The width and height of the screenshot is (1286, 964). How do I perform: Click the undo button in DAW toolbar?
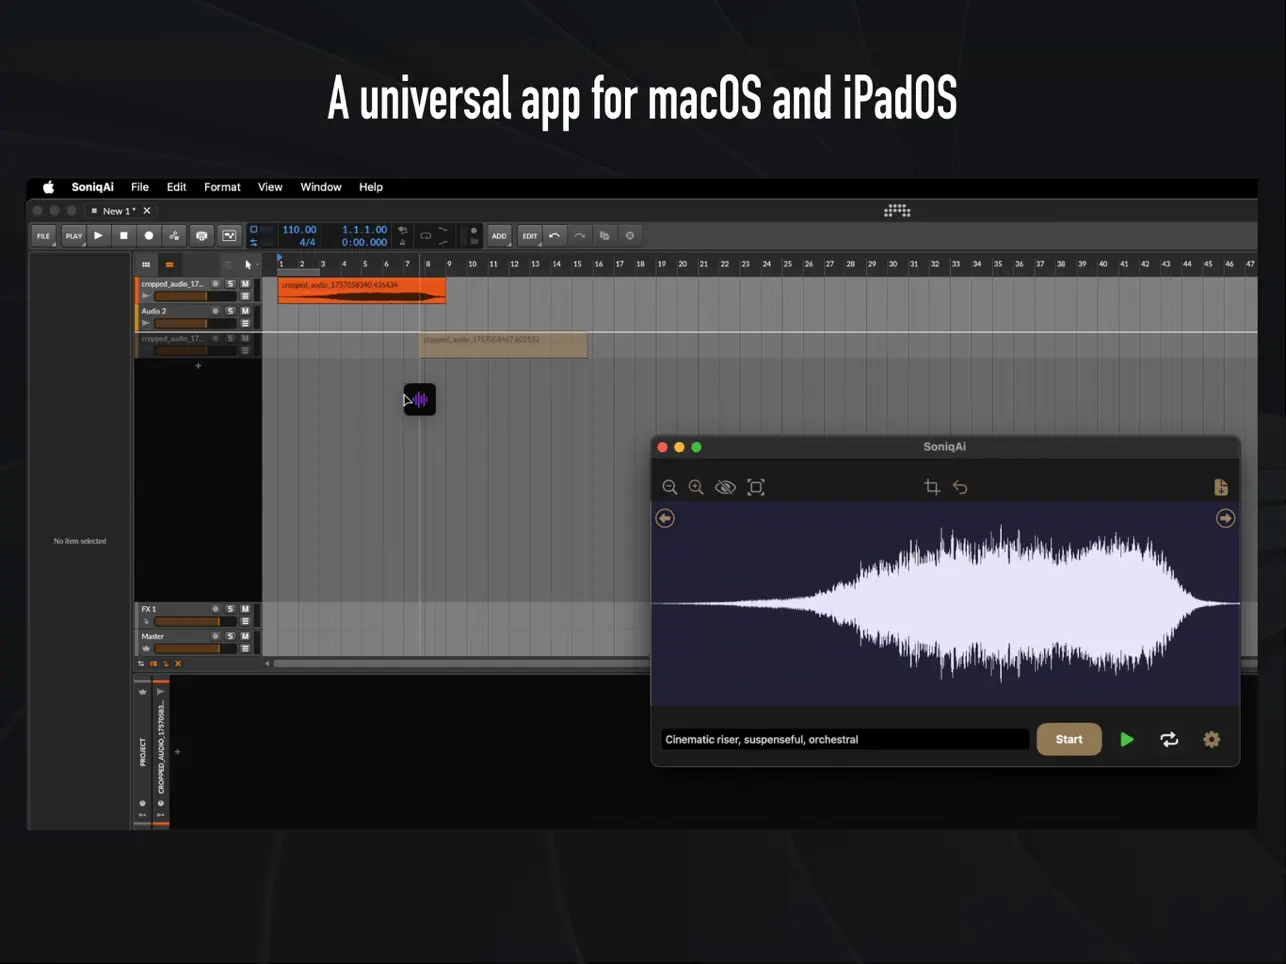tap(554, 236)
